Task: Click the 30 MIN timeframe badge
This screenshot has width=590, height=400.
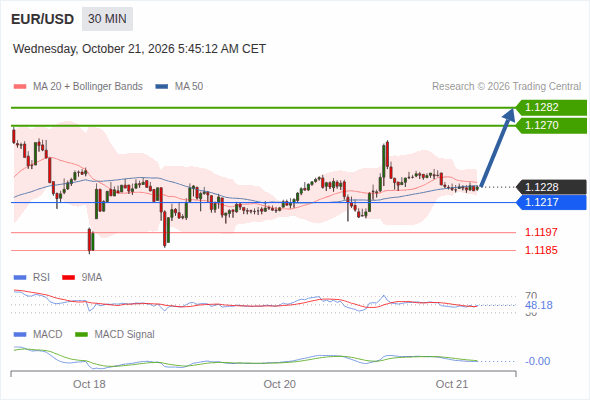Action: [x=107, y=19]
